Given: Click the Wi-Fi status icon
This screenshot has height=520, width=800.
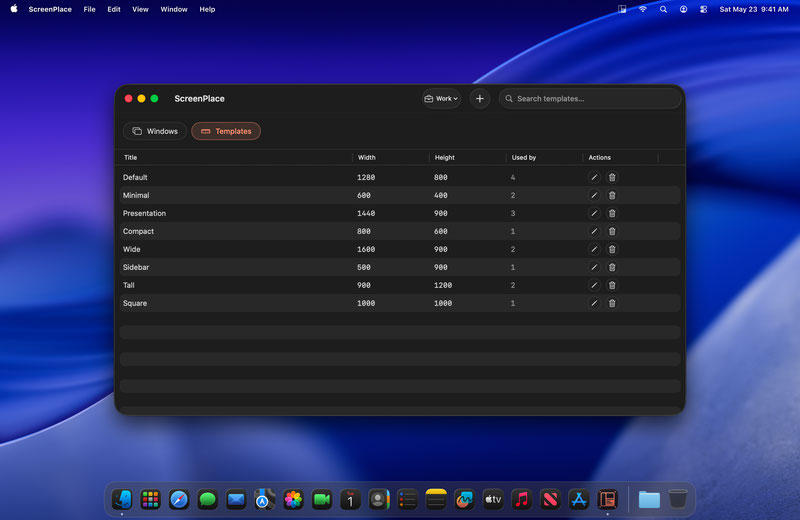Looking at the screenshot, I should (642, 9).
